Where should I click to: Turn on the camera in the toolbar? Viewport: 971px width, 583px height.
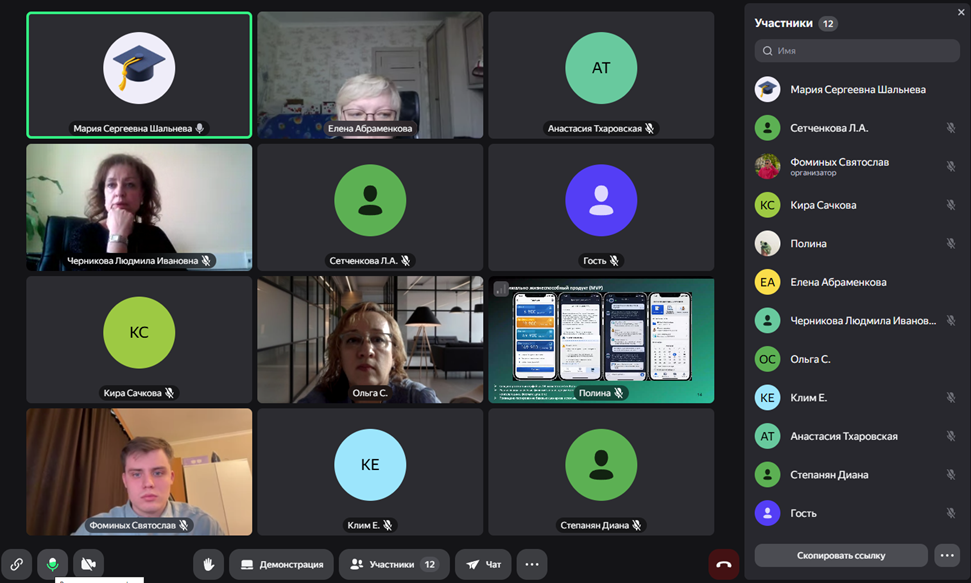[88, 564]
